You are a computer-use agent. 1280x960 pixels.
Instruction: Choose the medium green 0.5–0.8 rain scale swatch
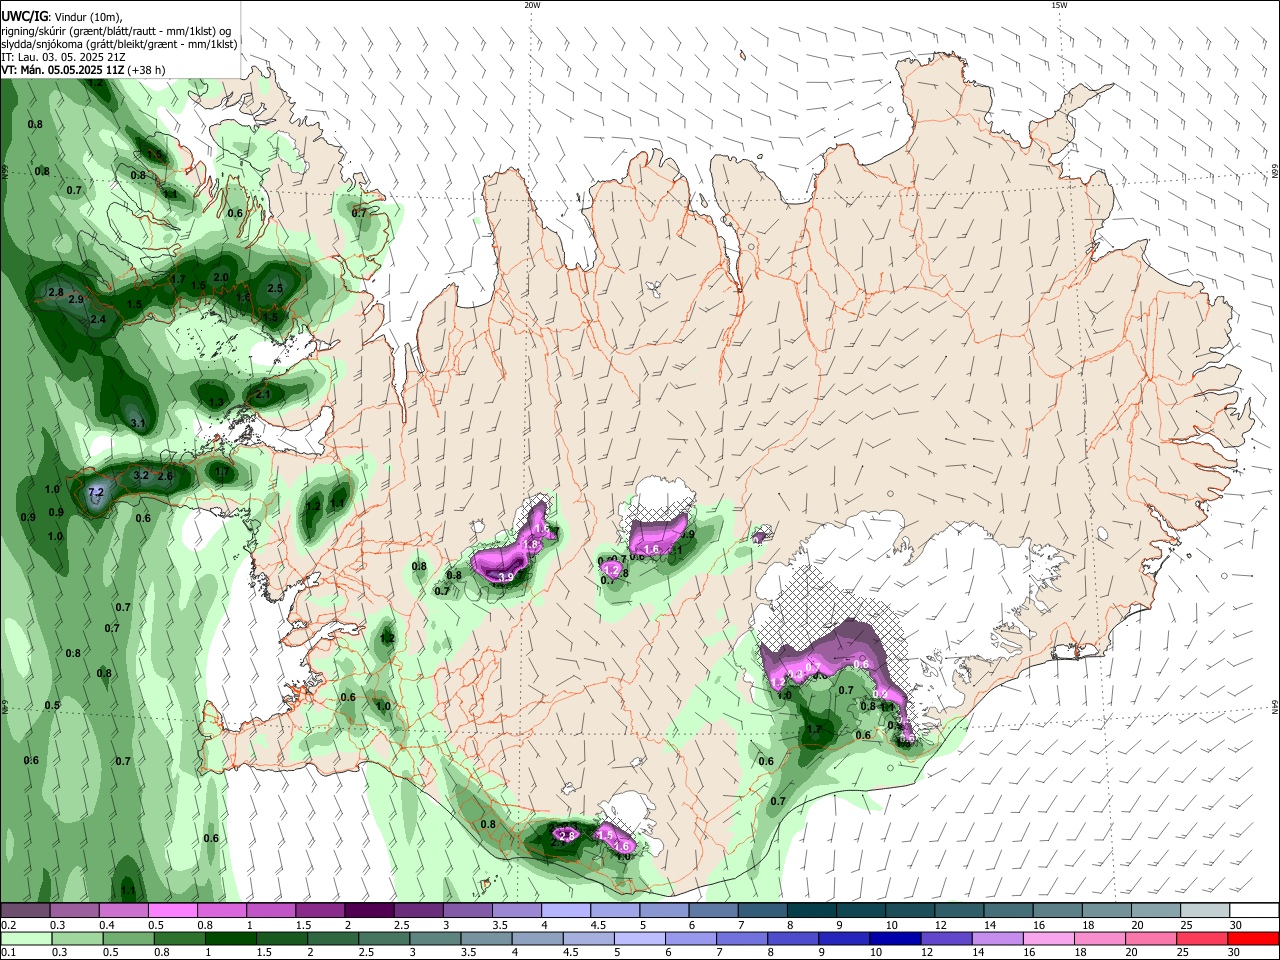(128, 938)
